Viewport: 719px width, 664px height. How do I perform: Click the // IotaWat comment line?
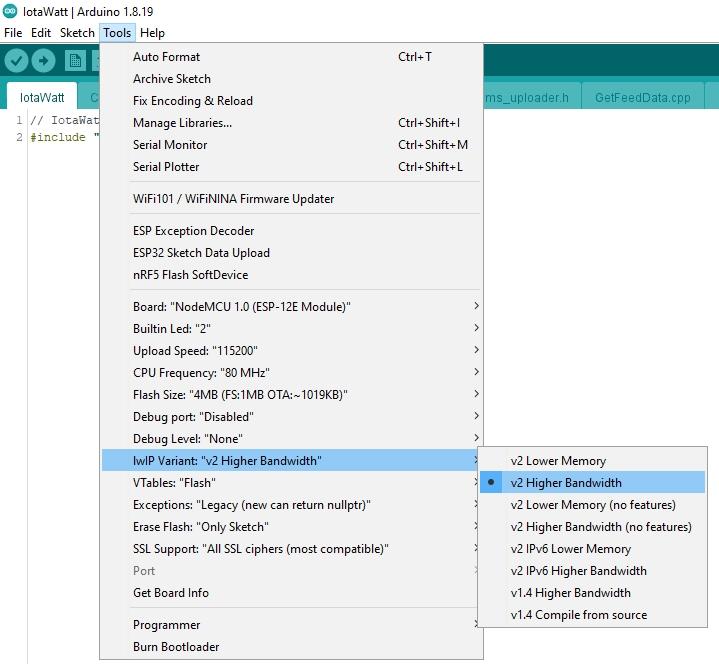[x=65, y=120]
